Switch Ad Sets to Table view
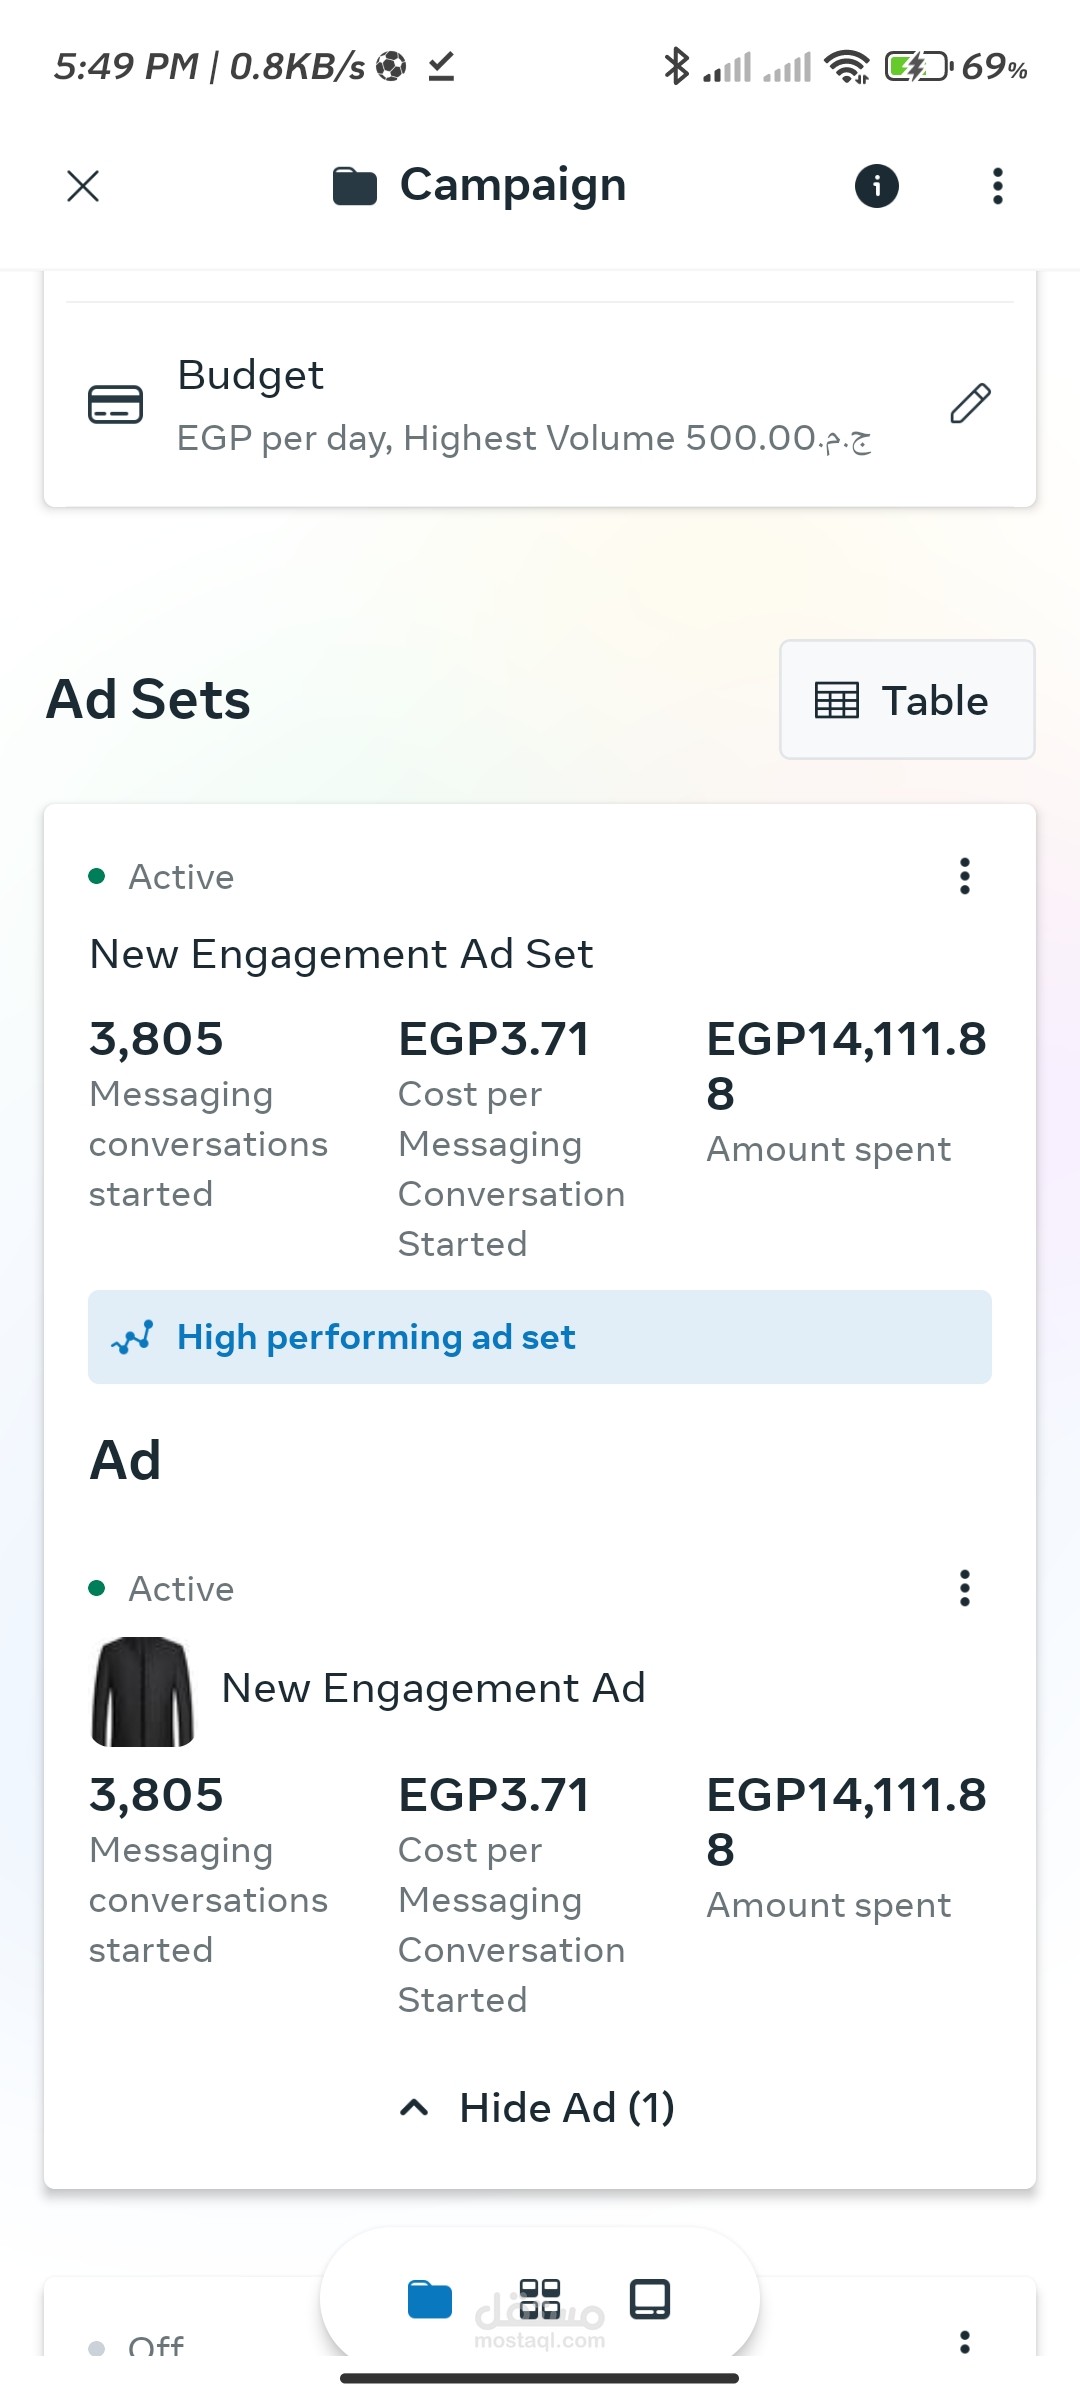 tap(906, 700)
